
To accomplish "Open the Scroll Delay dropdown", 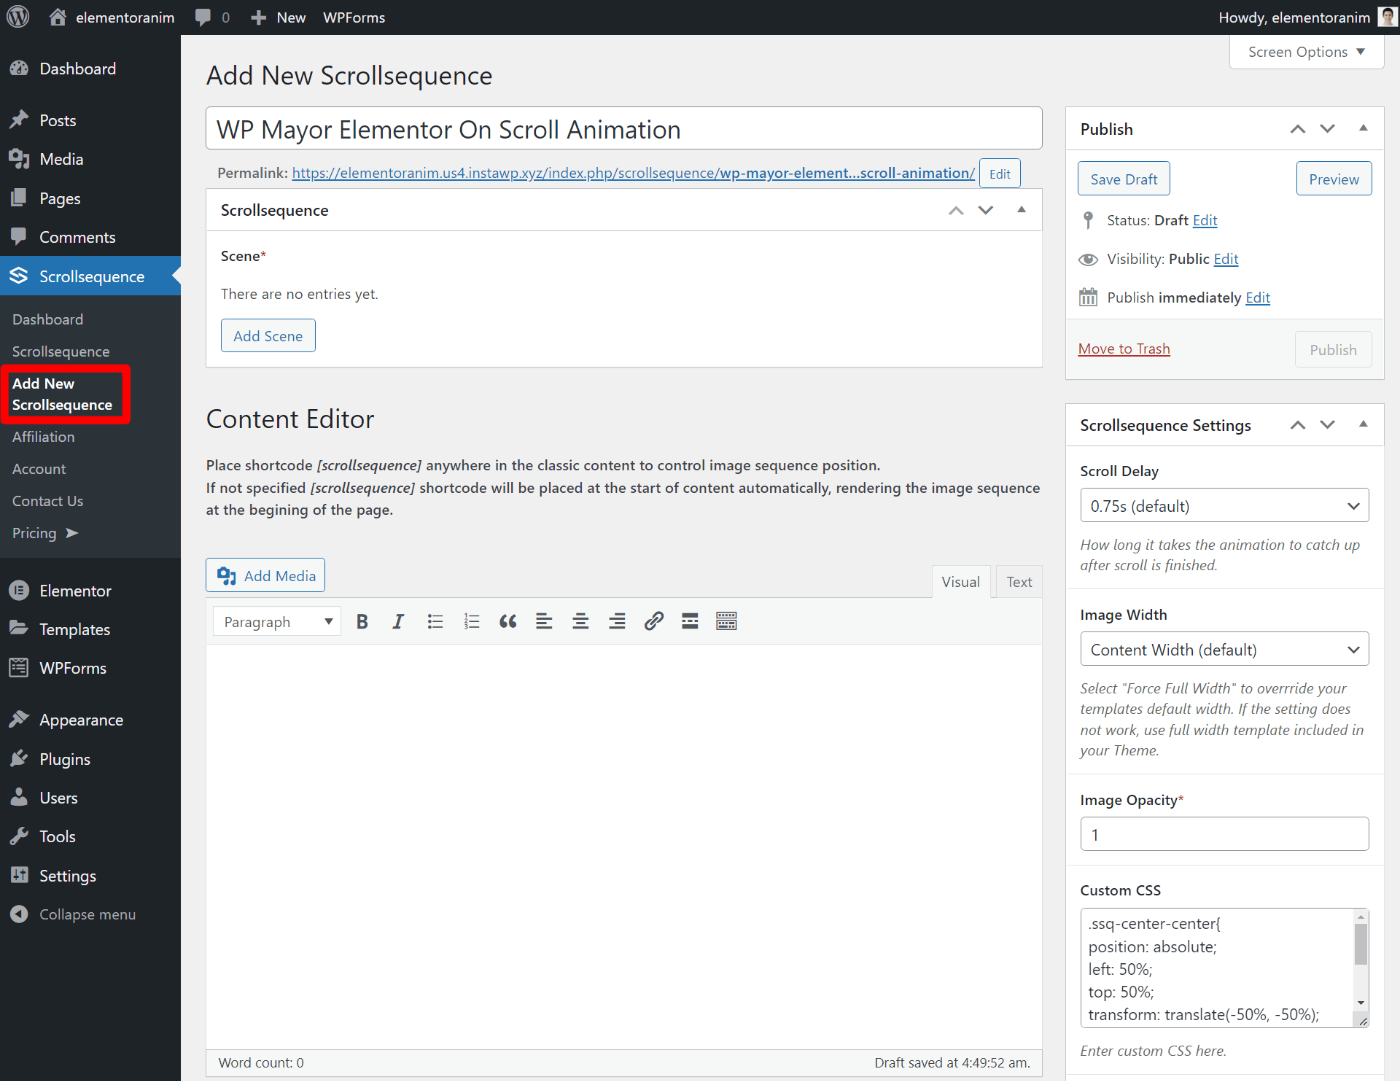I will [x=1224, y=506].
